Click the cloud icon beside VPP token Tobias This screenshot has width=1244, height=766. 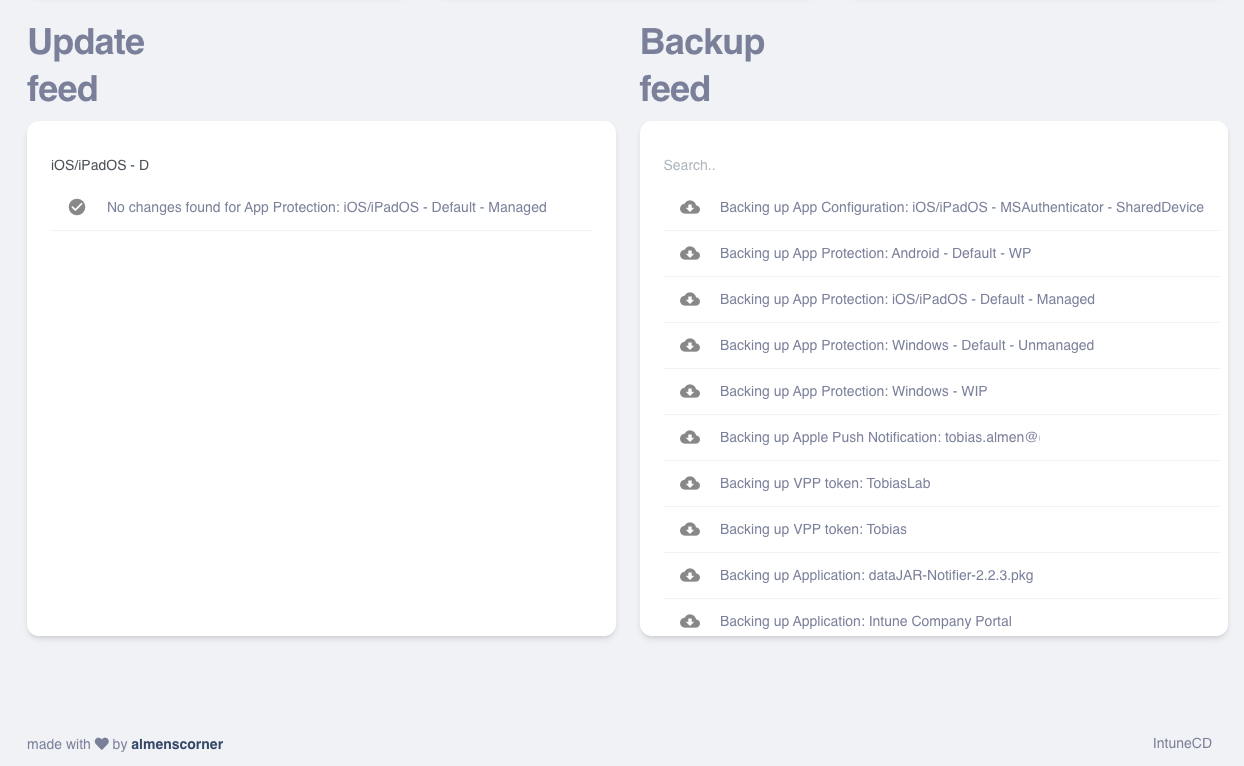tap(690, 529)
